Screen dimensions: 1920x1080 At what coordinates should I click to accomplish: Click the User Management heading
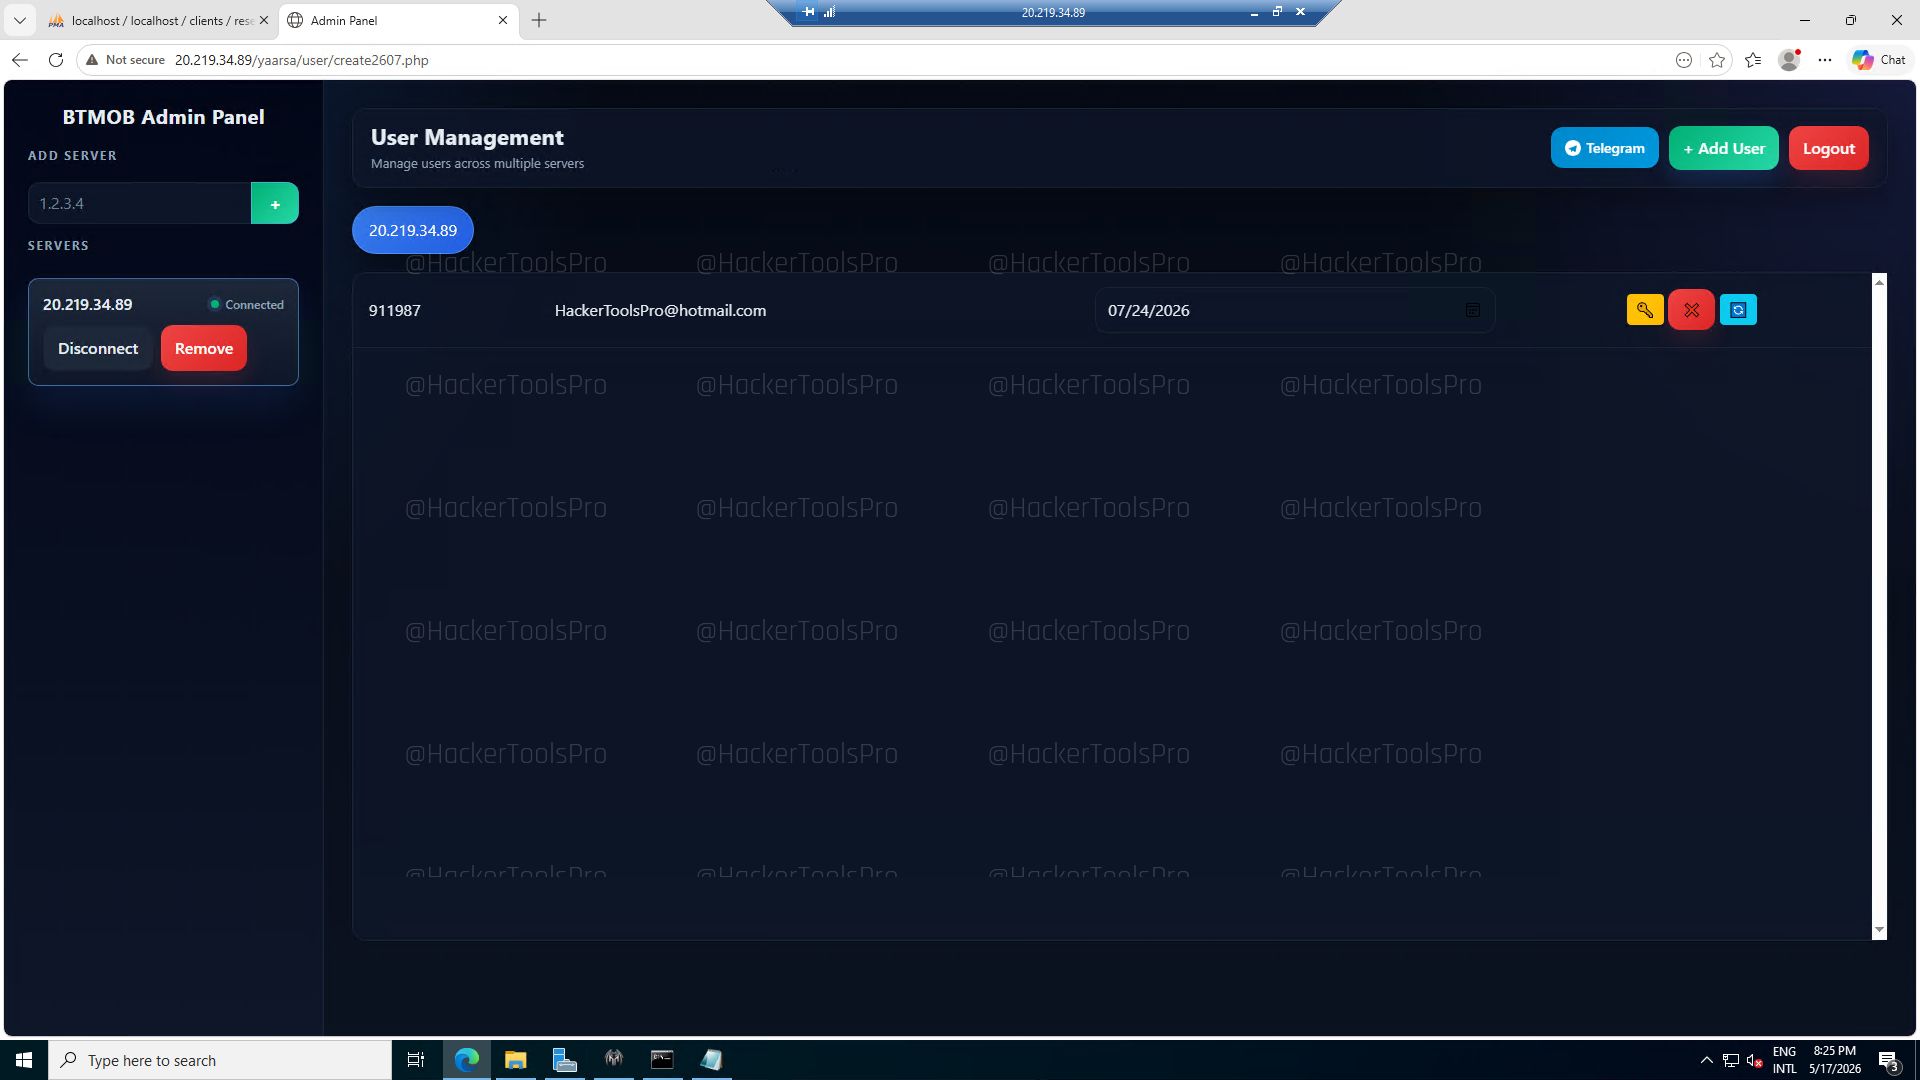pyautogui.click(x=467, y=138)
